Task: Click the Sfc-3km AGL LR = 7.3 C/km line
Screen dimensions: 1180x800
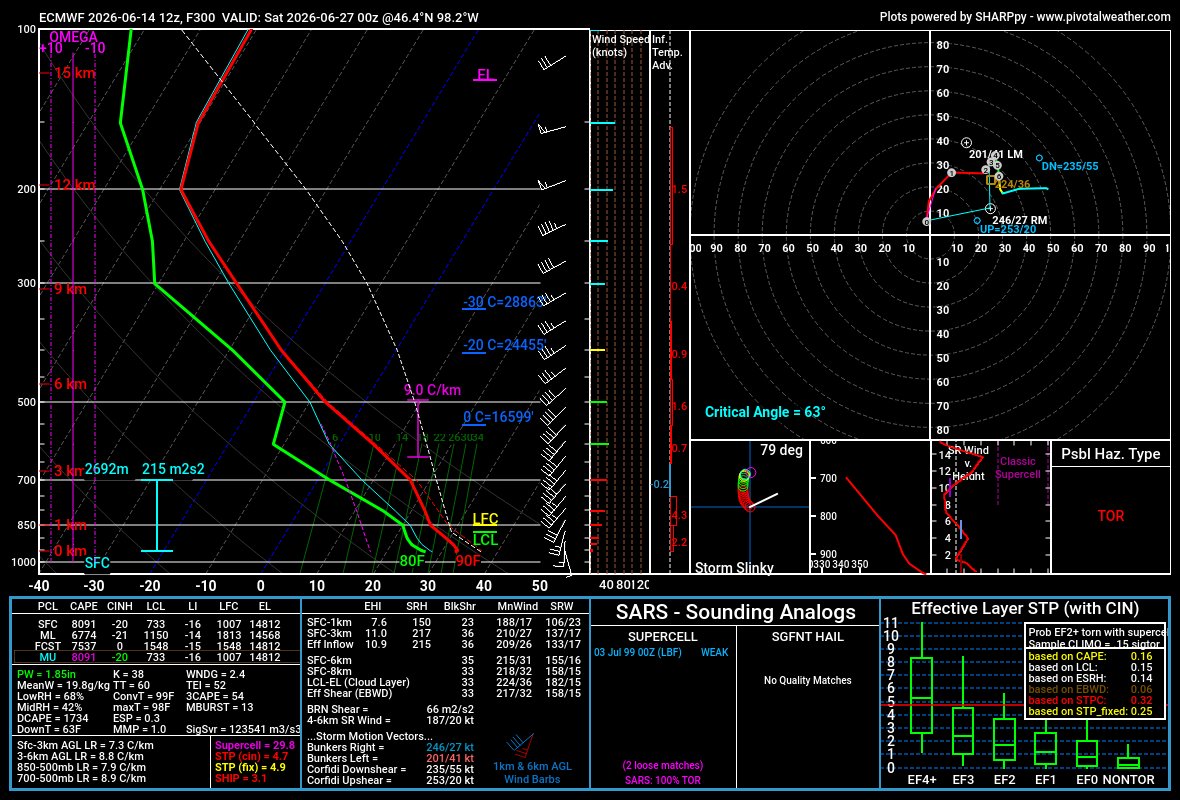Action: pyautogui.click(x=85, y=745)
